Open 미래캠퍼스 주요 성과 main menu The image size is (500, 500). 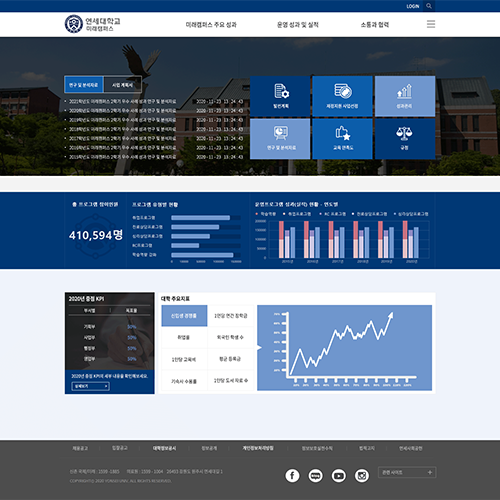point(211,25)
